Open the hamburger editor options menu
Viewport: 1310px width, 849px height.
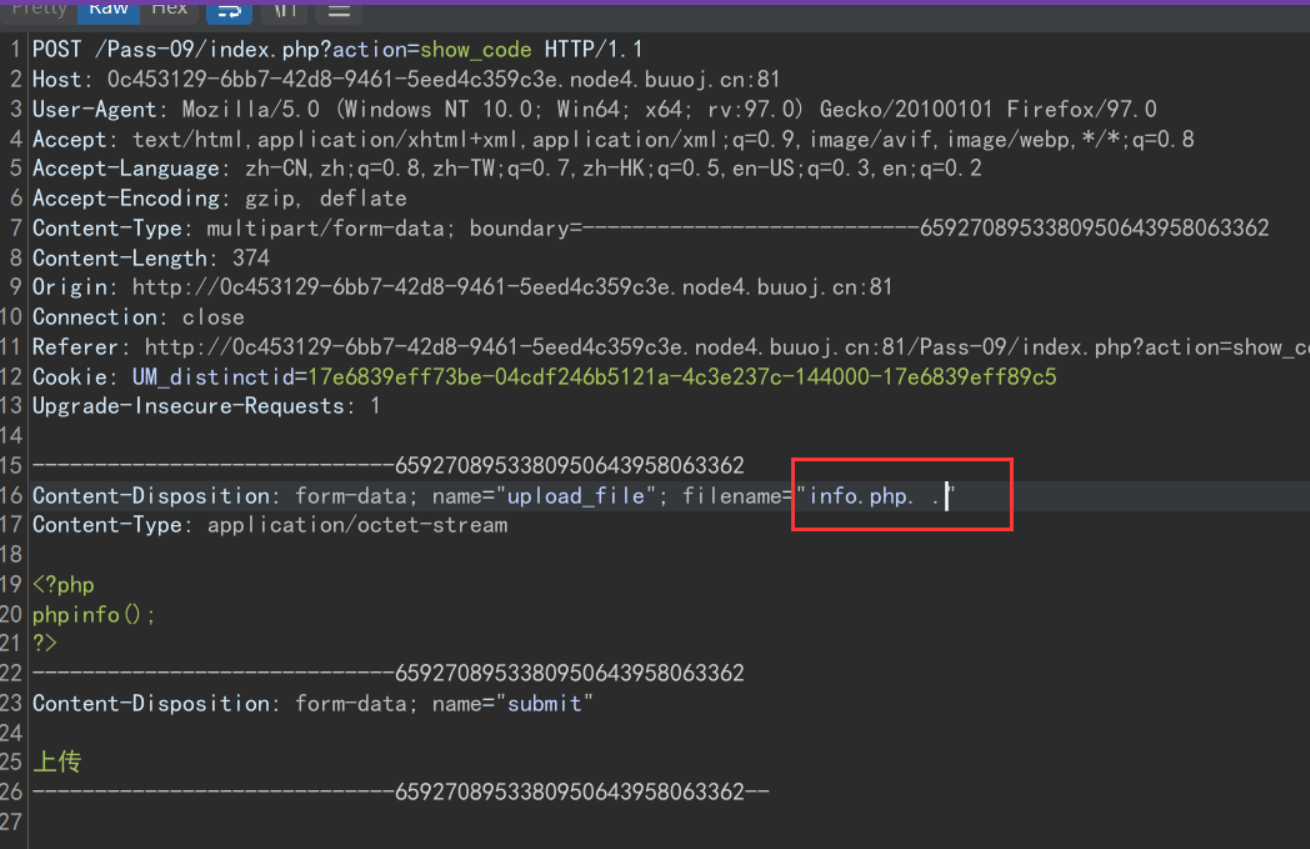point(339,11)
